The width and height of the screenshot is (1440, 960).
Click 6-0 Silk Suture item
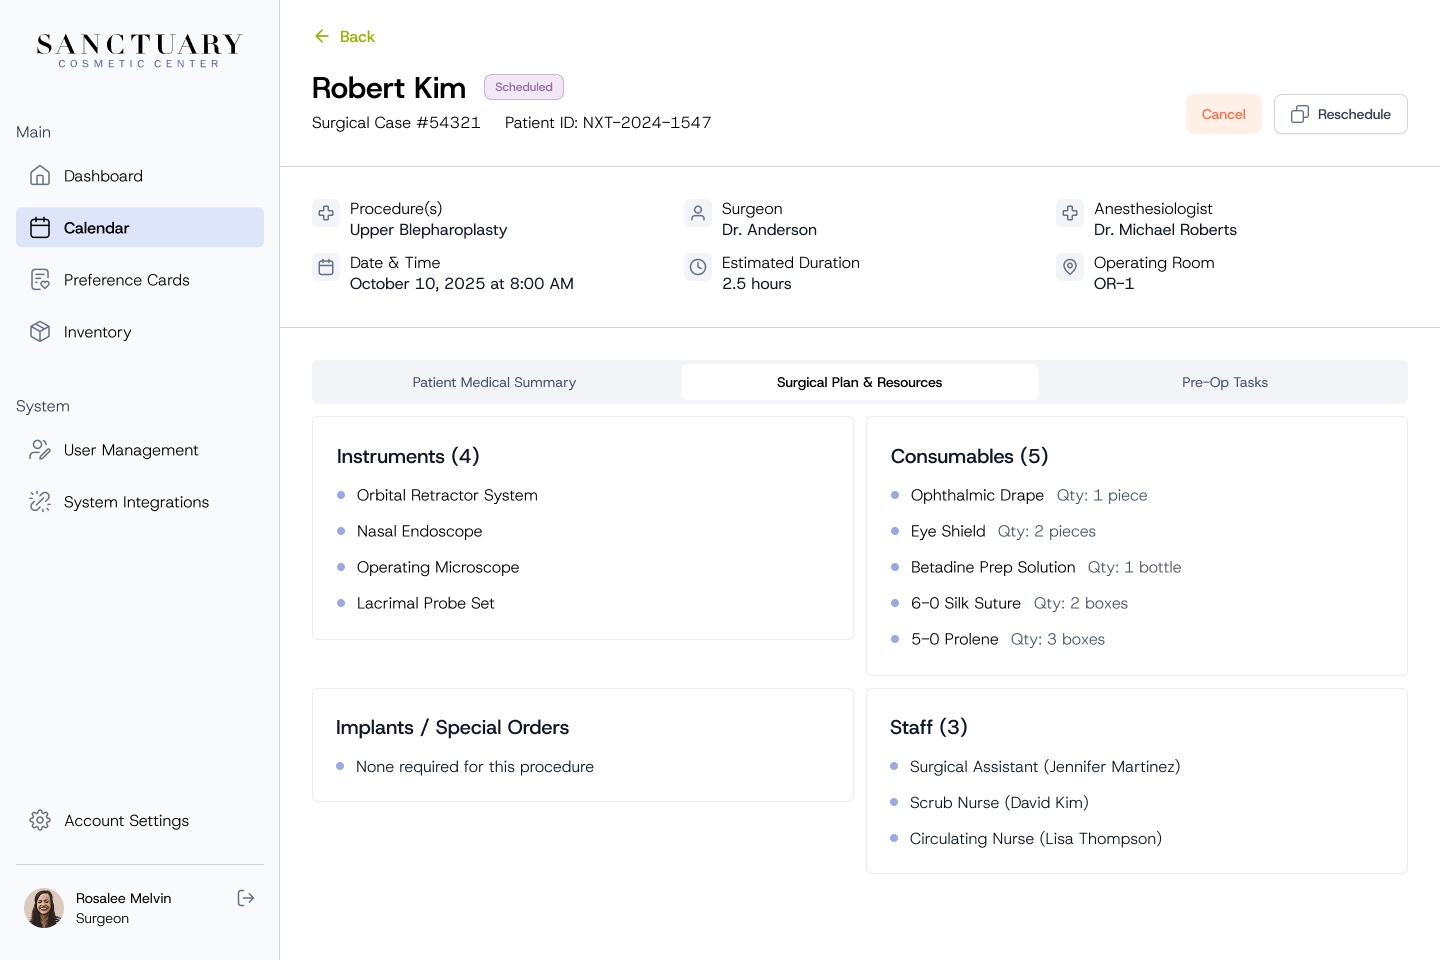[966, 603]
